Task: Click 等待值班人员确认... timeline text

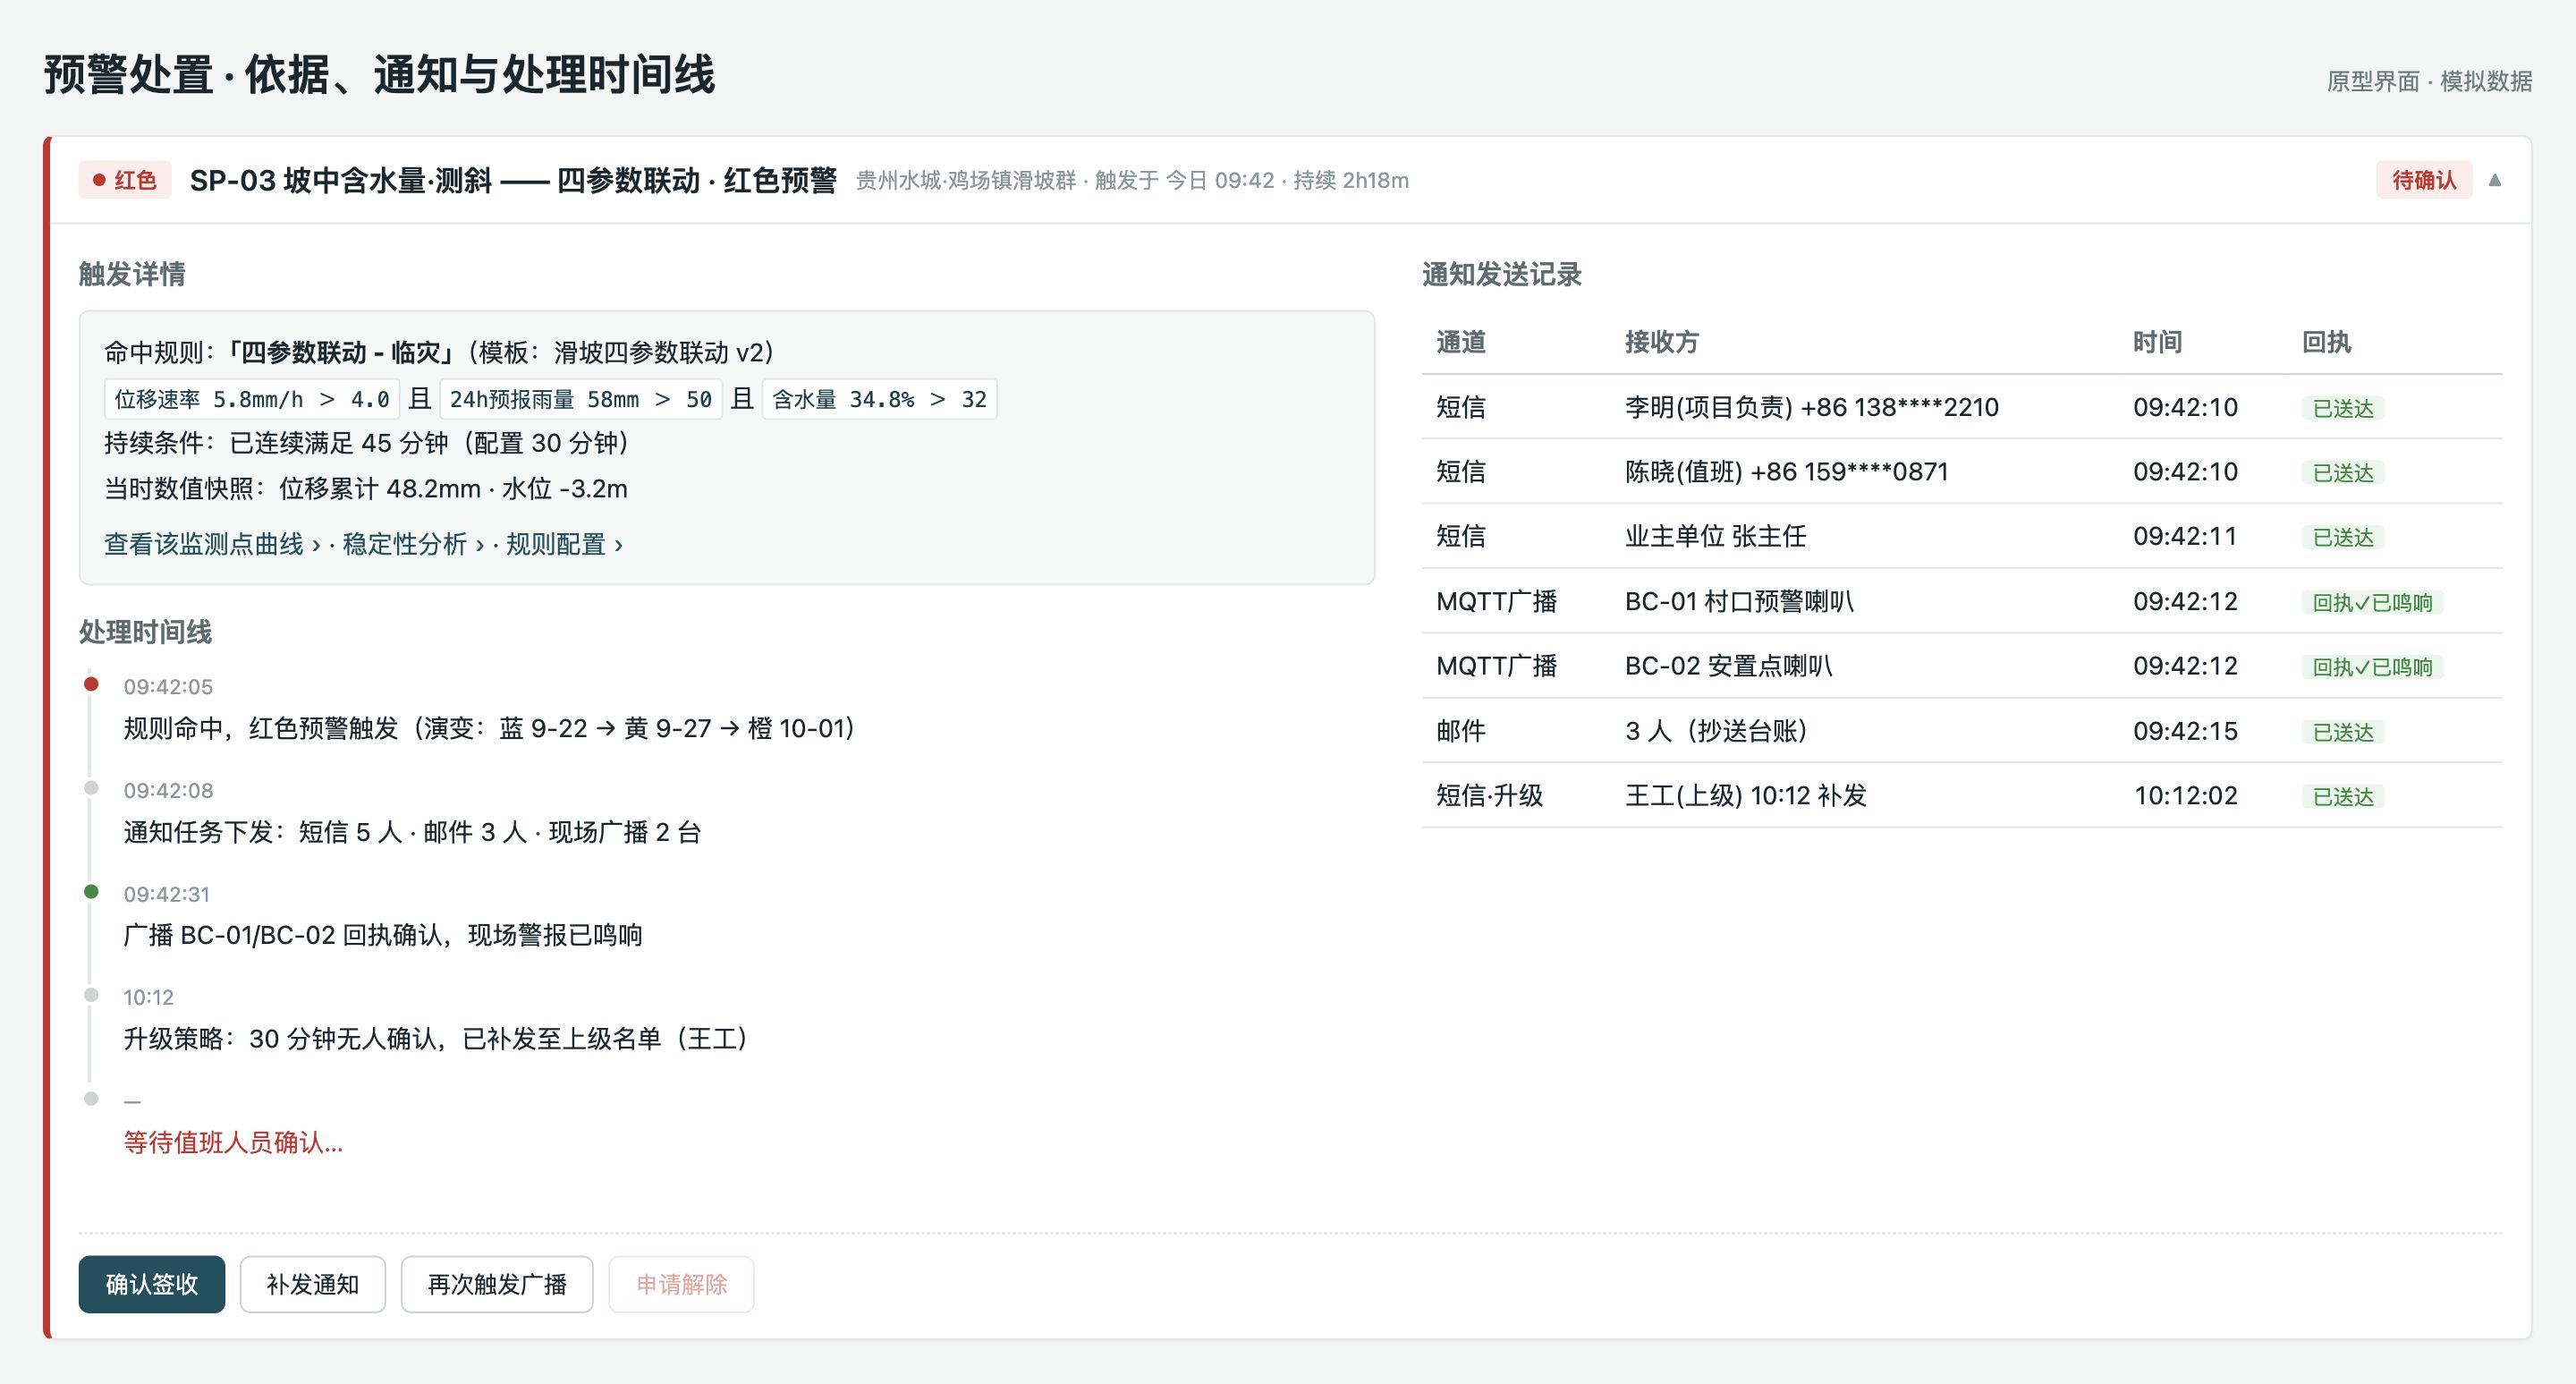Action: (x=233, y=1142)
